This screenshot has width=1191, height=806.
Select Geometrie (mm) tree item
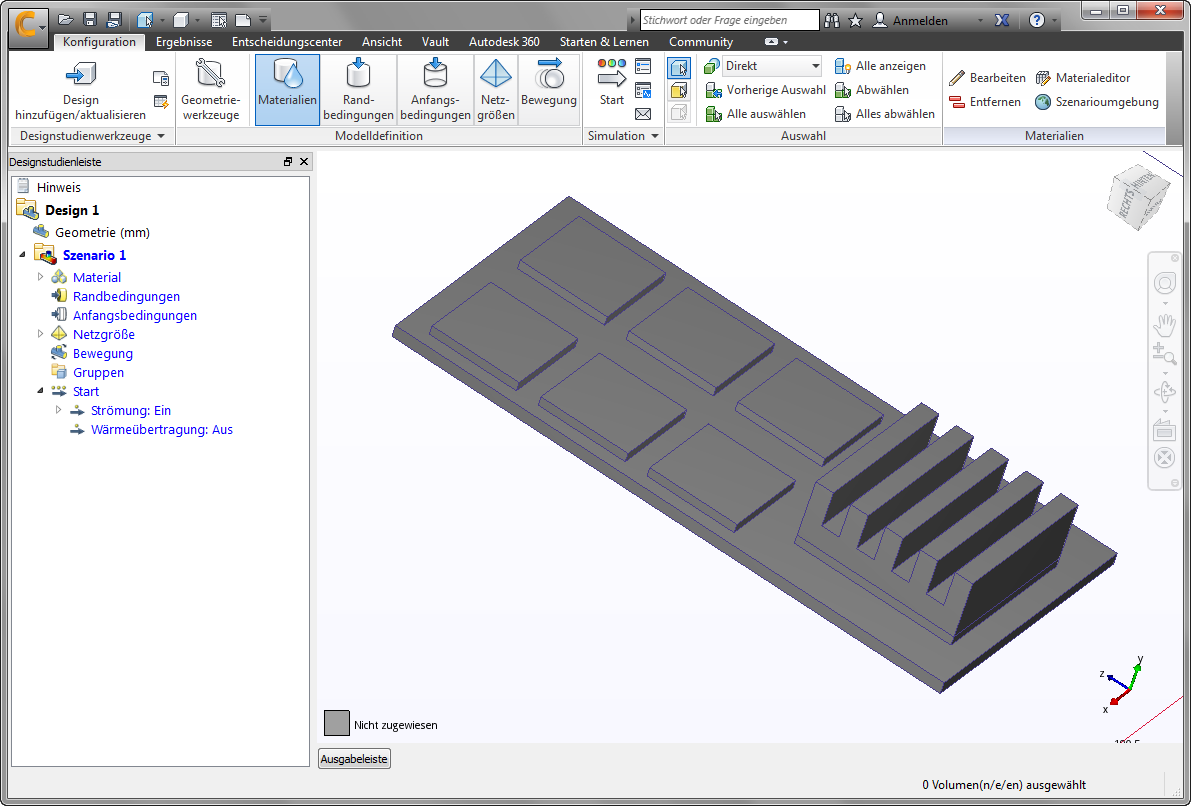pyautogui.click(x=102, y=232)
